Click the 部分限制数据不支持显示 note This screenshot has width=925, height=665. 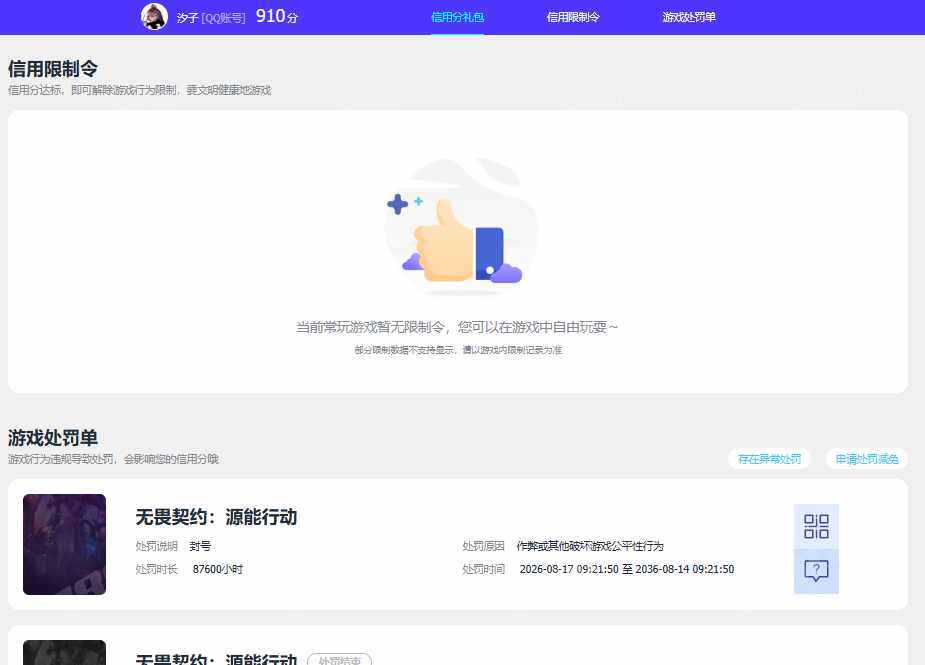(458, 350)
